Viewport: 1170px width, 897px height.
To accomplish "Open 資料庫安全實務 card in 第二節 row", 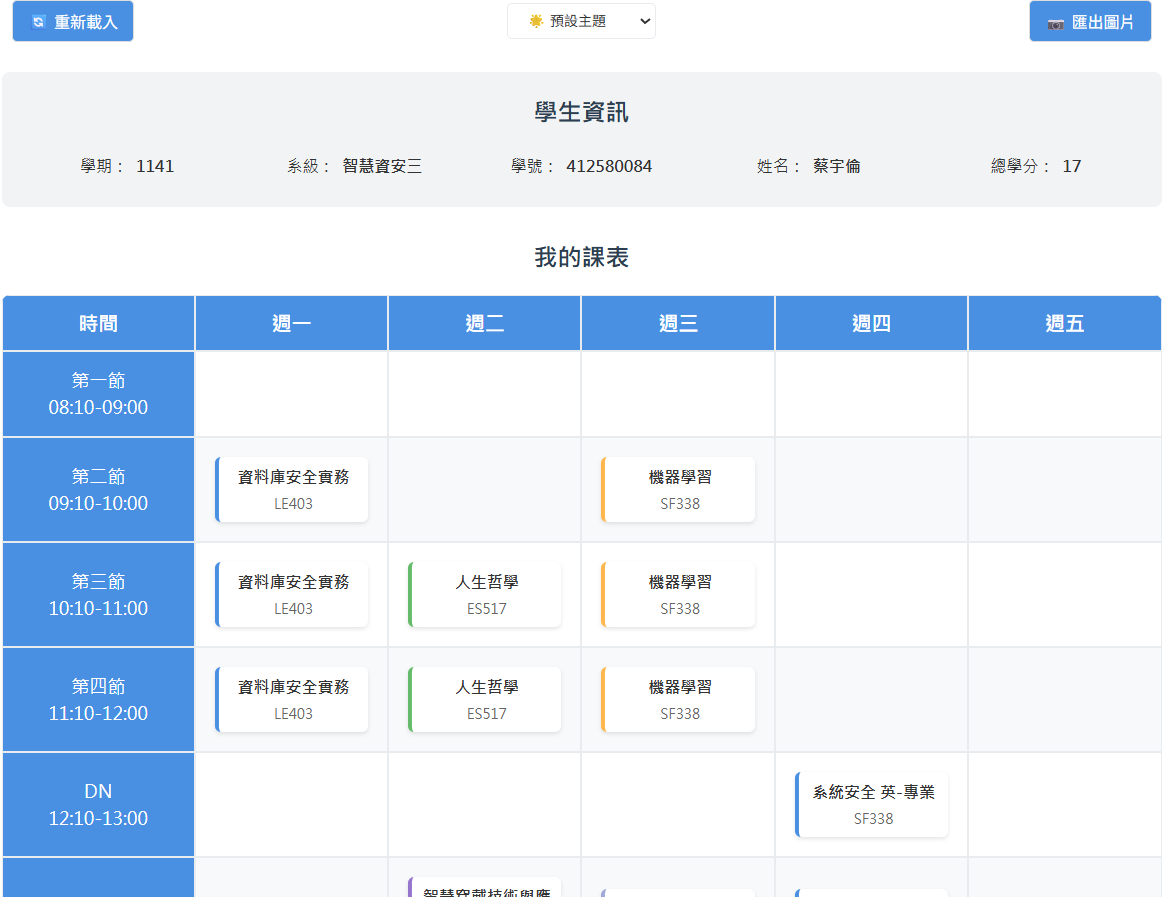I will 292,490.
